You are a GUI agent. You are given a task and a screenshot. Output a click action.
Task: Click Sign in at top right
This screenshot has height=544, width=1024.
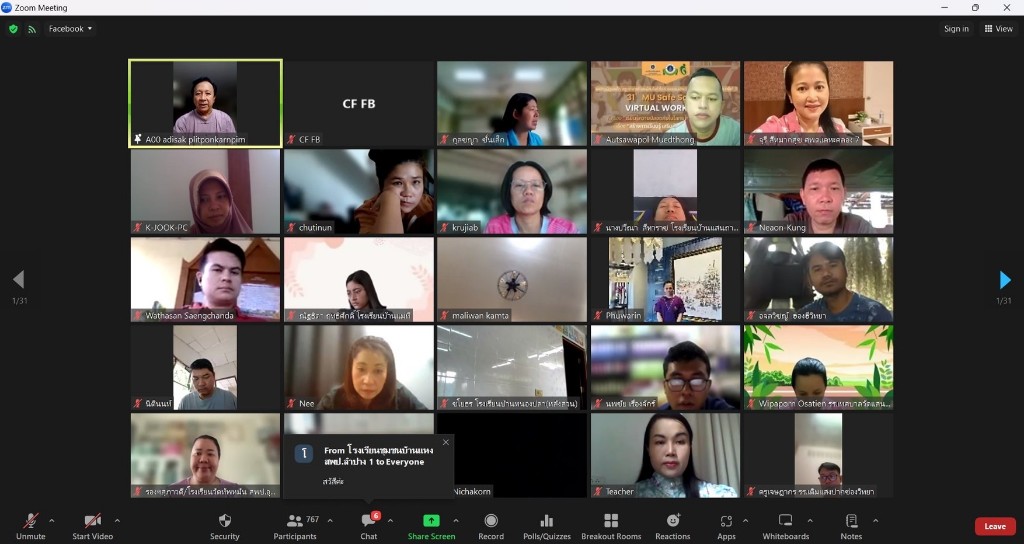click(x=956, y=29)
